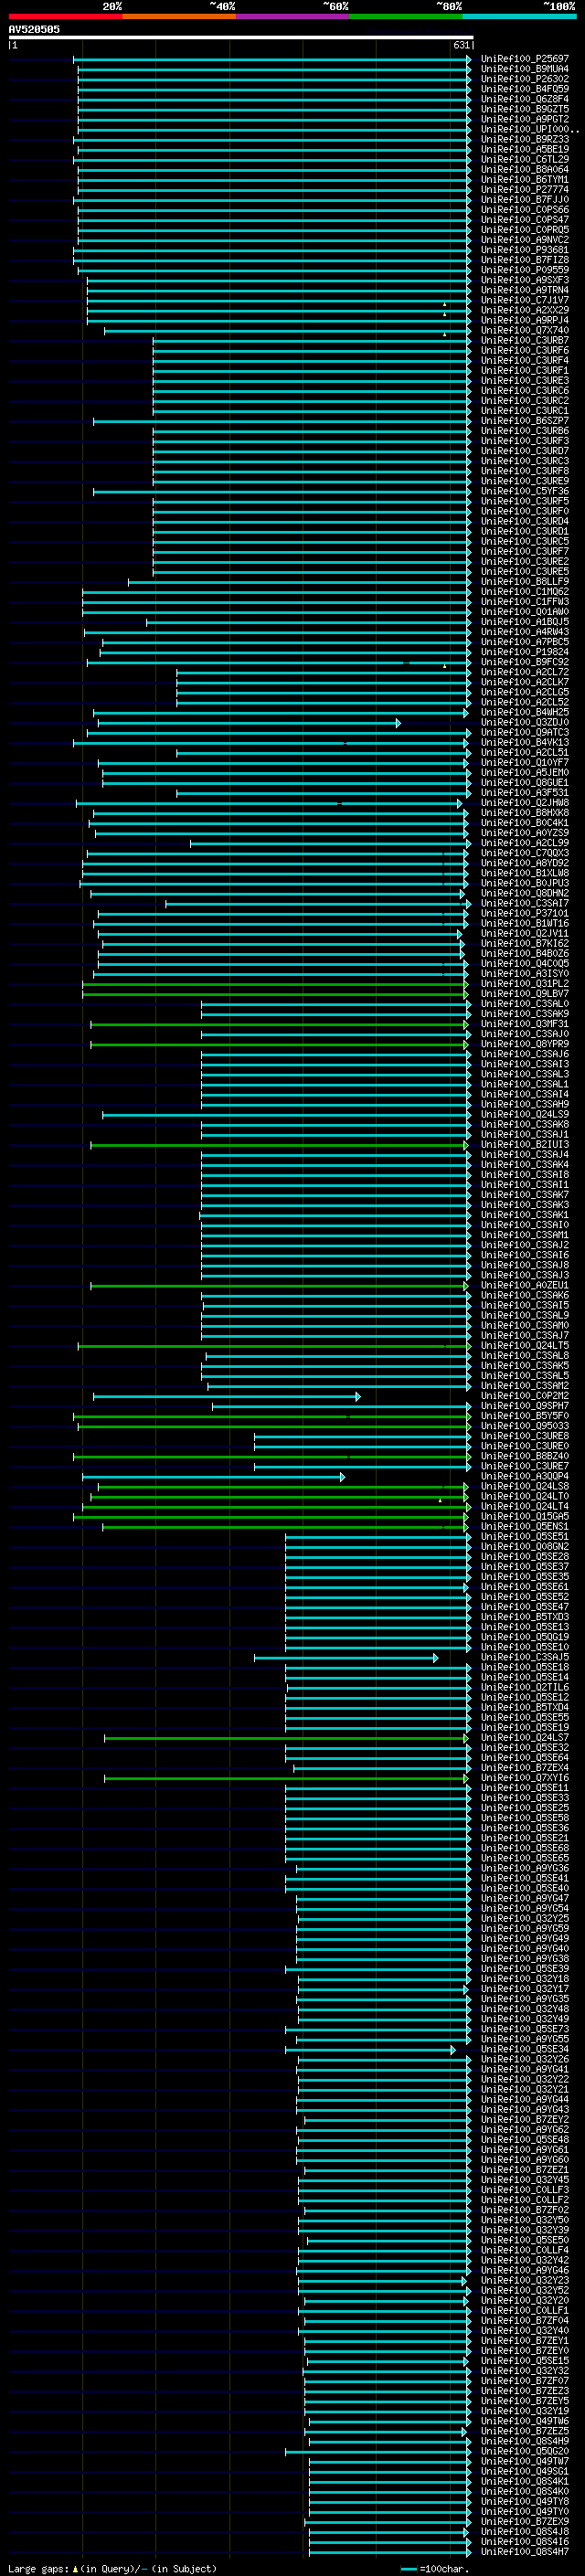Viewport: 585px width, 2576px height.
Task: Open hit UniRef100_Q2TIL6
Action: 524,1688
